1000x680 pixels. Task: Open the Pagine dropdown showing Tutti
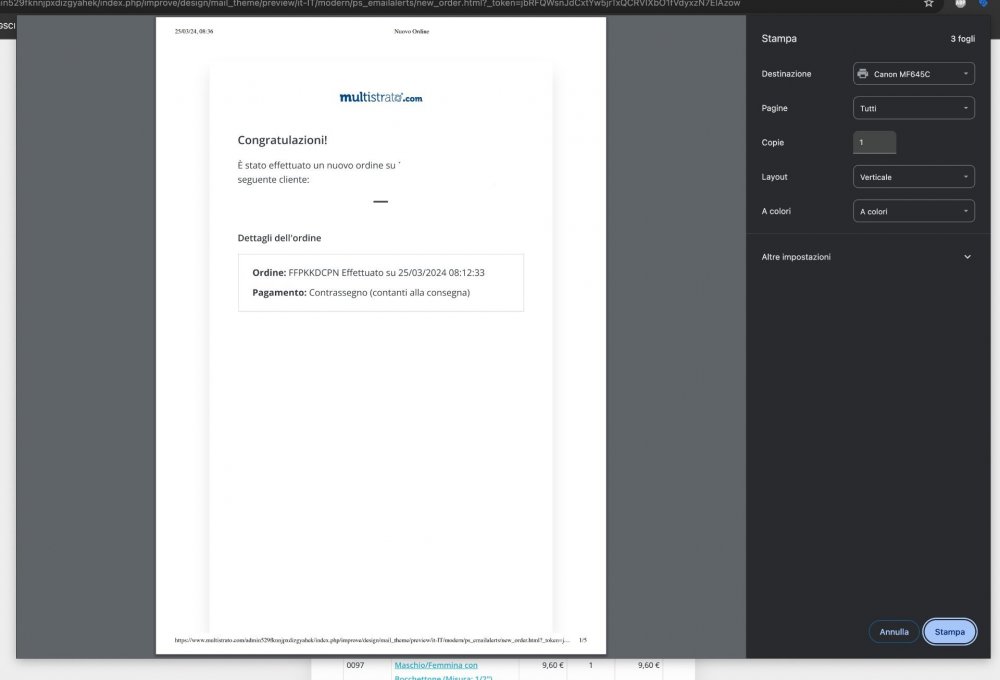click(913, 107)
